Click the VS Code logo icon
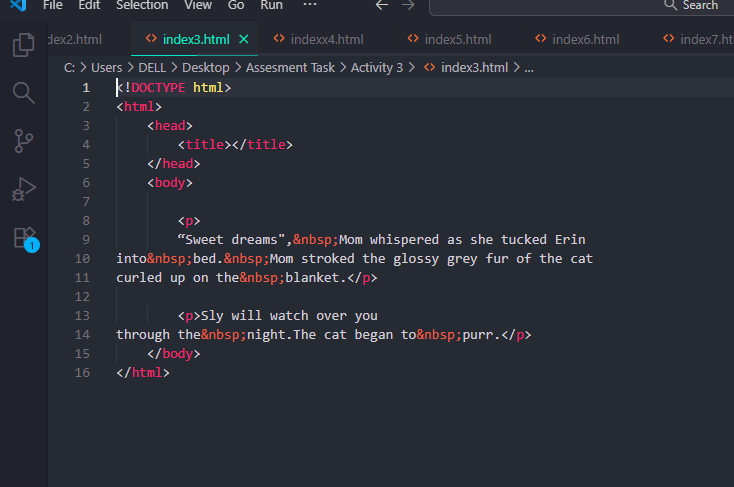Viewport: 734px width, 487px height. 17,5
